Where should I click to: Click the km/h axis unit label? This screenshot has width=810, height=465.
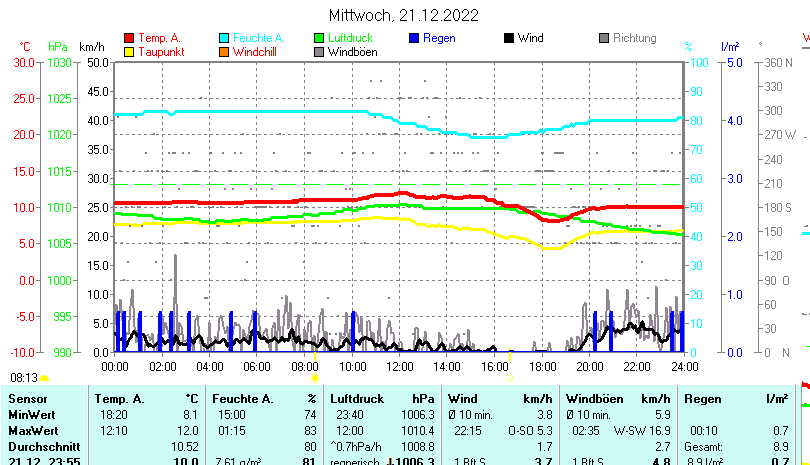pyautogui.click(x=91, y=47)
